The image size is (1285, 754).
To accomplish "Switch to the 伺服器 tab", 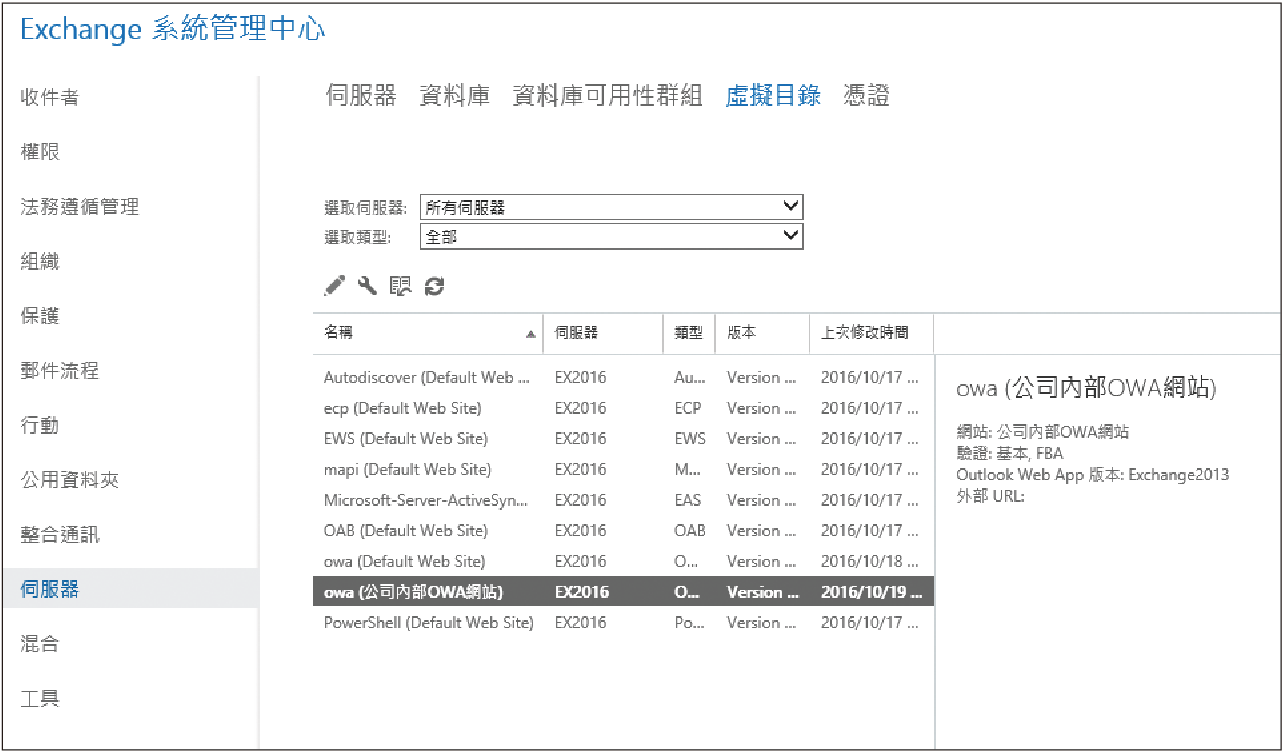I will (361, 96).
